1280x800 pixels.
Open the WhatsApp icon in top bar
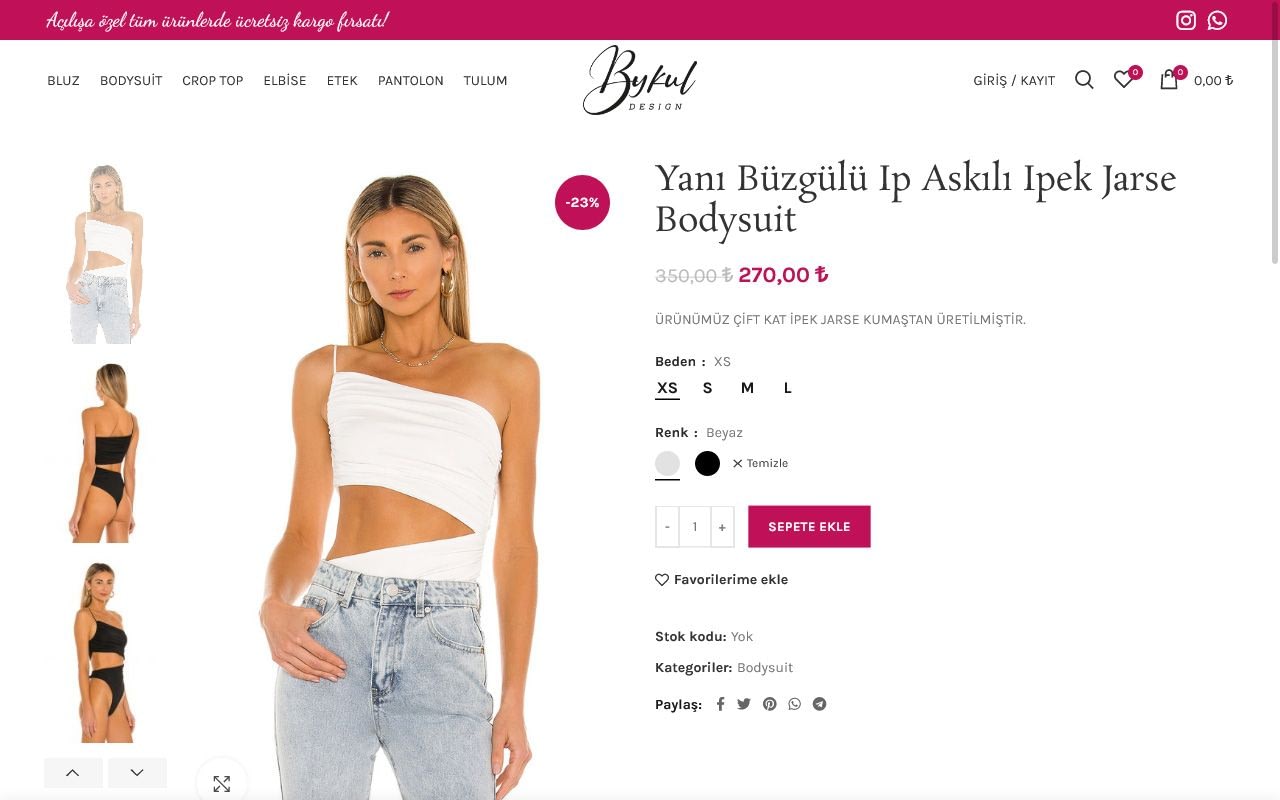point(1217,20)
